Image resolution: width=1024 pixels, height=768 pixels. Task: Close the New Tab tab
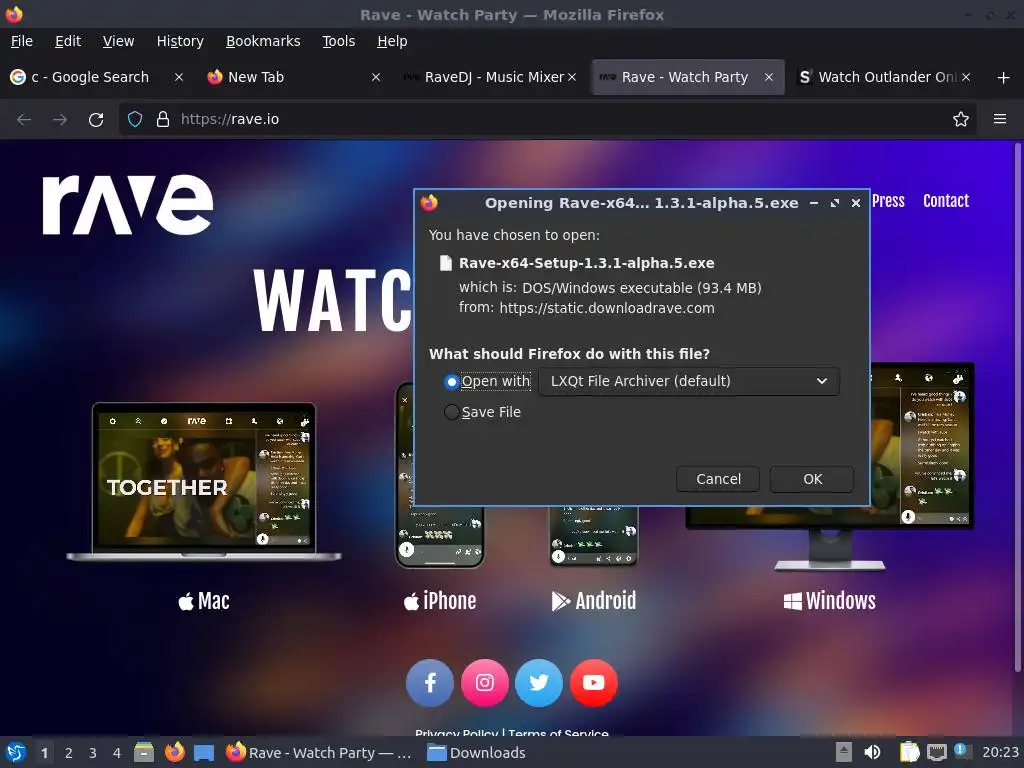[x=376, y=77]
